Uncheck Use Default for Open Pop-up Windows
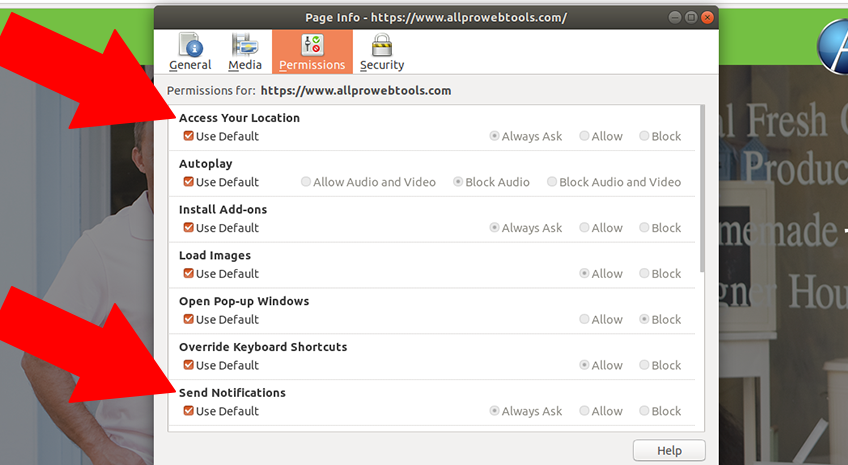 [x=188, y=320]
